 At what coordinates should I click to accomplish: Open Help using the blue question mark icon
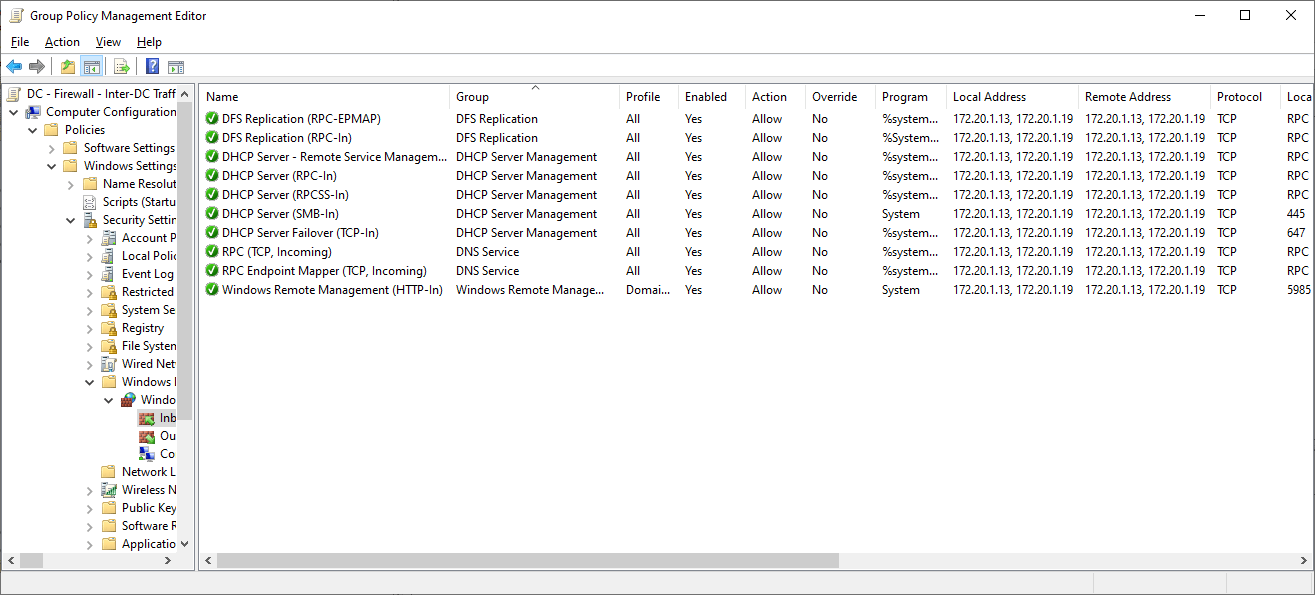151,66
